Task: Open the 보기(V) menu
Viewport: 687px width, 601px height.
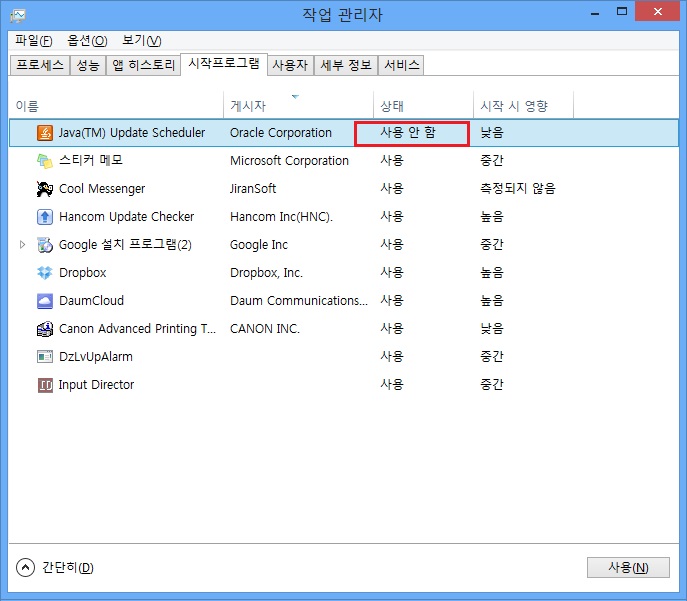Action: tap(142, 41)
